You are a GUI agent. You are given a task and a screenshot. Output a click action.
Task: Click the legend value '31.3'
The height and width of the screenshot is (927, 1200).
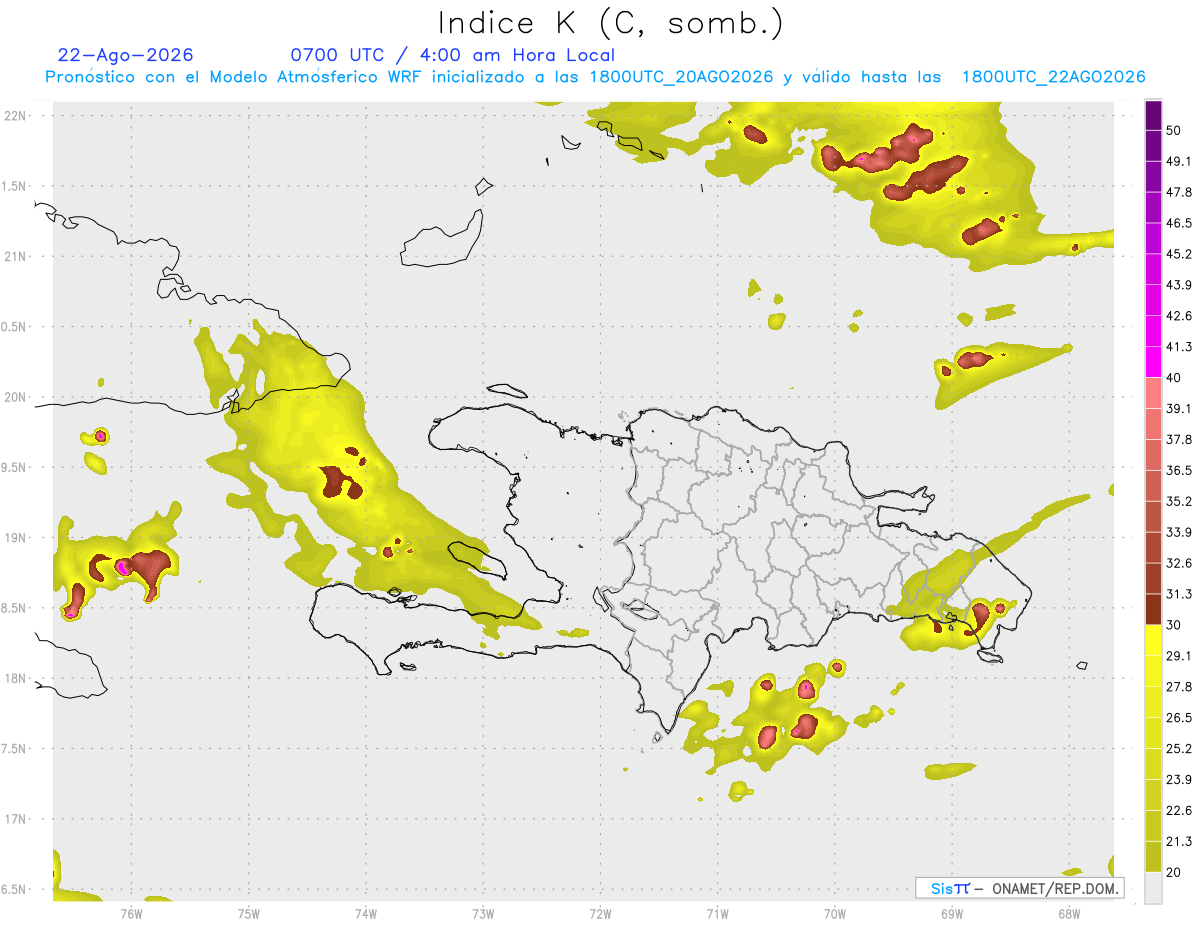1179,594
